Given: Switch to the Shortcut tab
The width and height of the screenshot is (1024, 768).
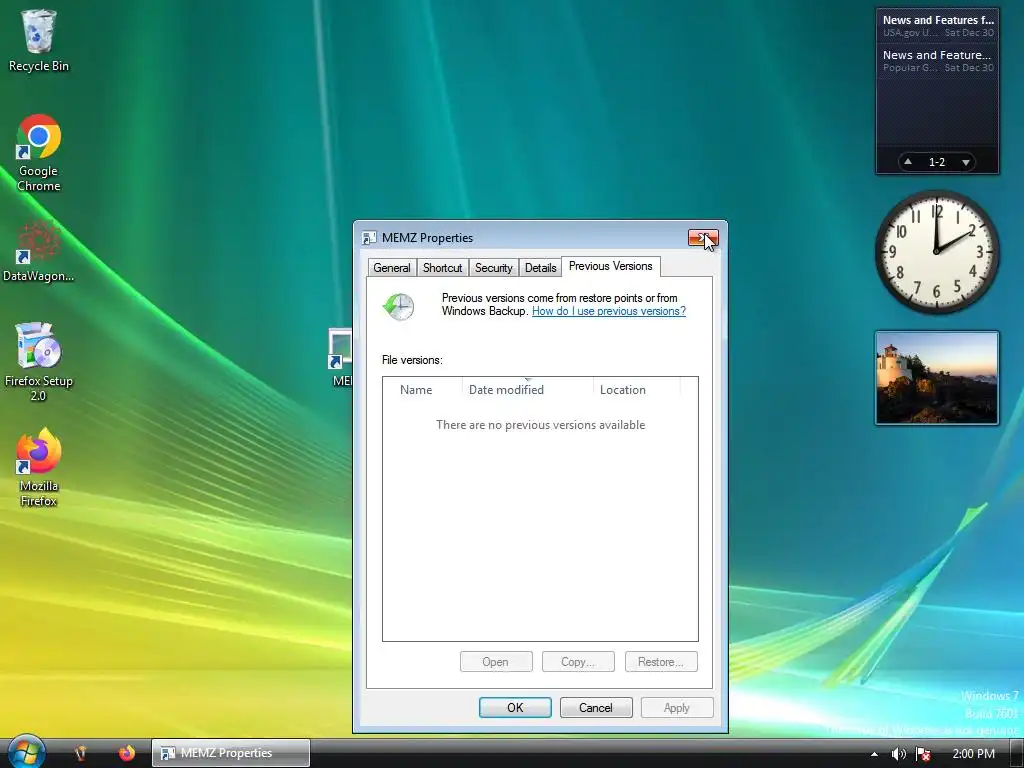Looking at the screenshot, I should pyautogui.click(x=442, y=268).
